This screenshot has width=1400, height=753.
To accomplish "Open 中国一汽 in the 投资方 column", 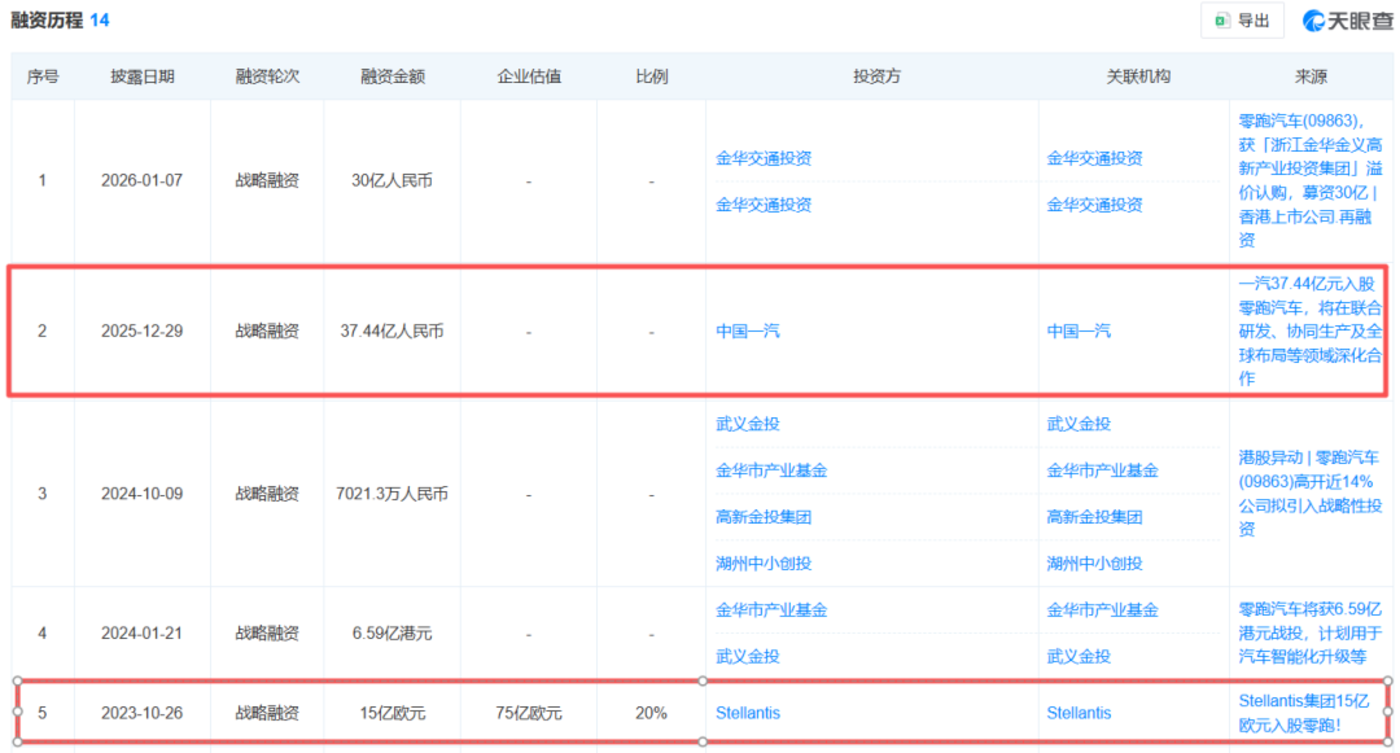I will [x=747, y=331].
